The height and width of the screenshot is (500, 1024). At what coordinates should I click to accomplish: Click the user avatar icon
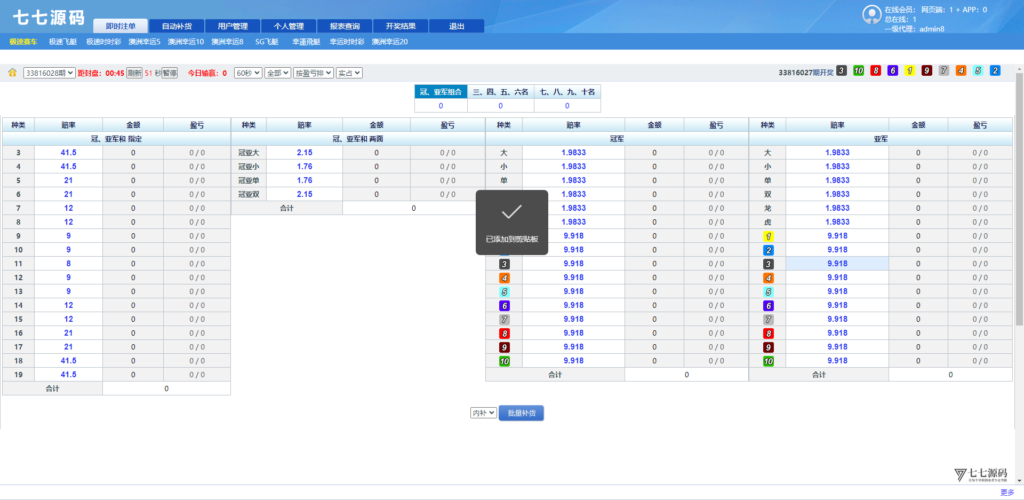(x=871, y=15)
